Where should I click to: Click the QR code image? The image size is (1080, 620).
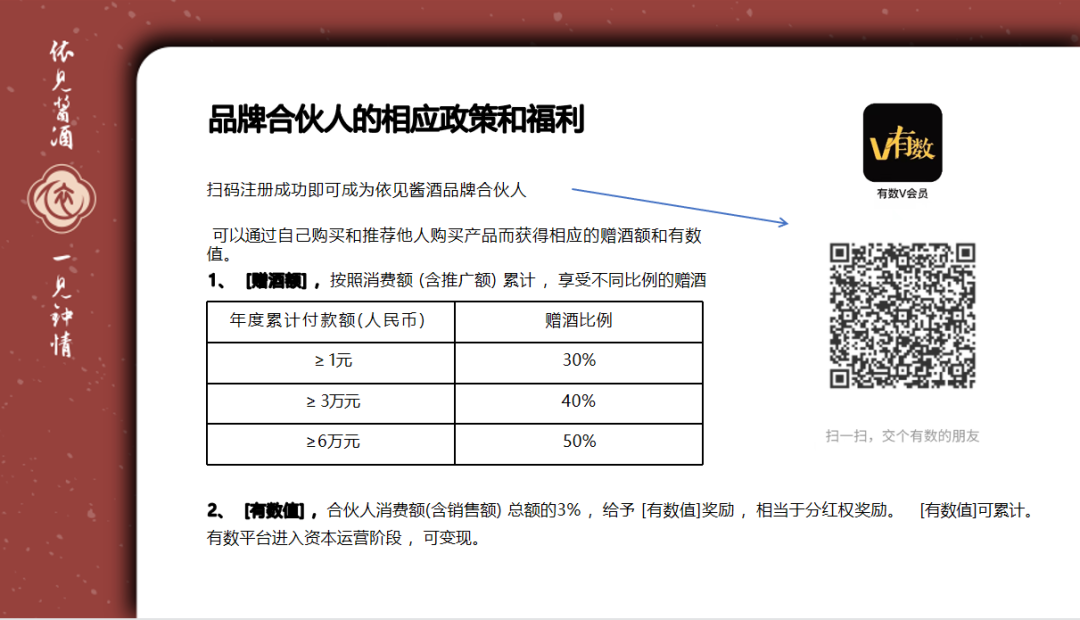point(902,315)
